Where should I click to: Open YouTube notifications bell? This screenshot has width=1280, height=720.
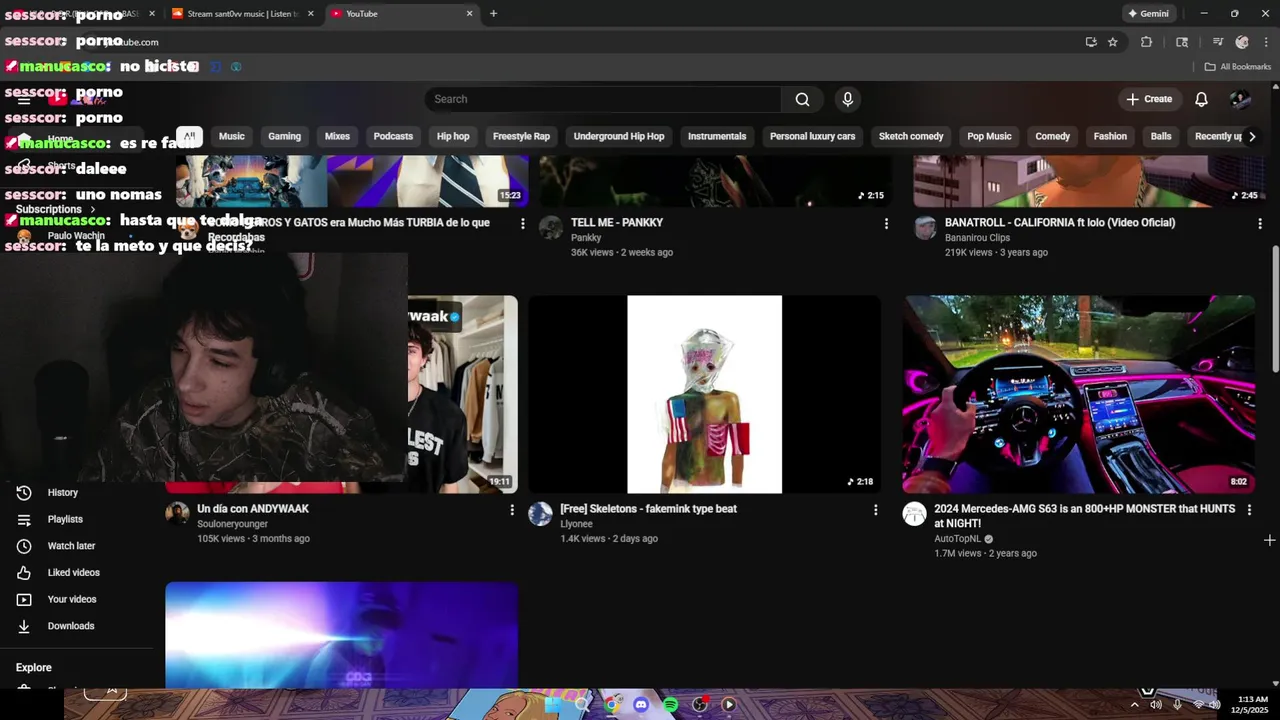1202,99
